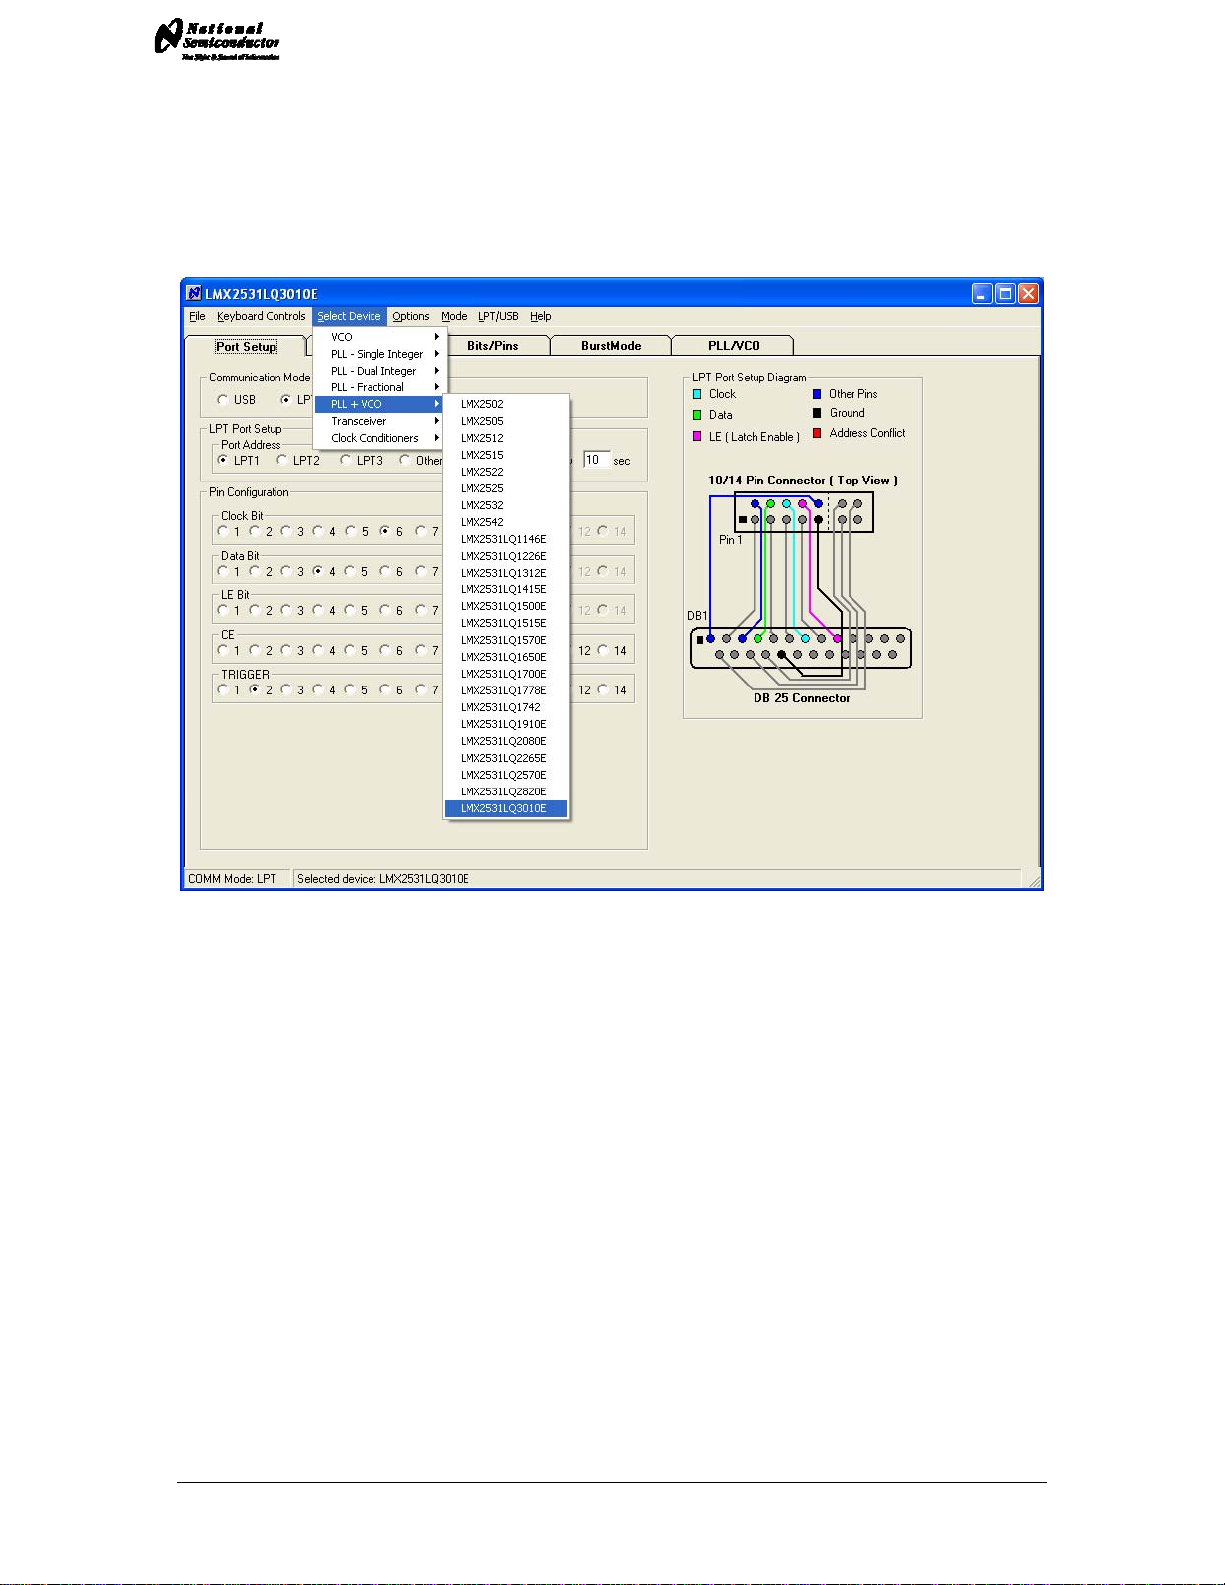Expand the PLL - Single Integer submenu
The width and height of the screenshot is (1225, 1585).
pyautogui.click(x=380, y=354)
